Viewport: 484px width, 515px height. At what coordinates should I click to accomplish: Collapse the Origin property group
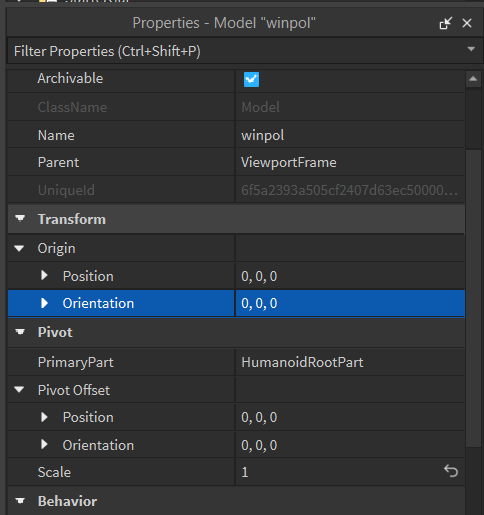coord(19,248)
